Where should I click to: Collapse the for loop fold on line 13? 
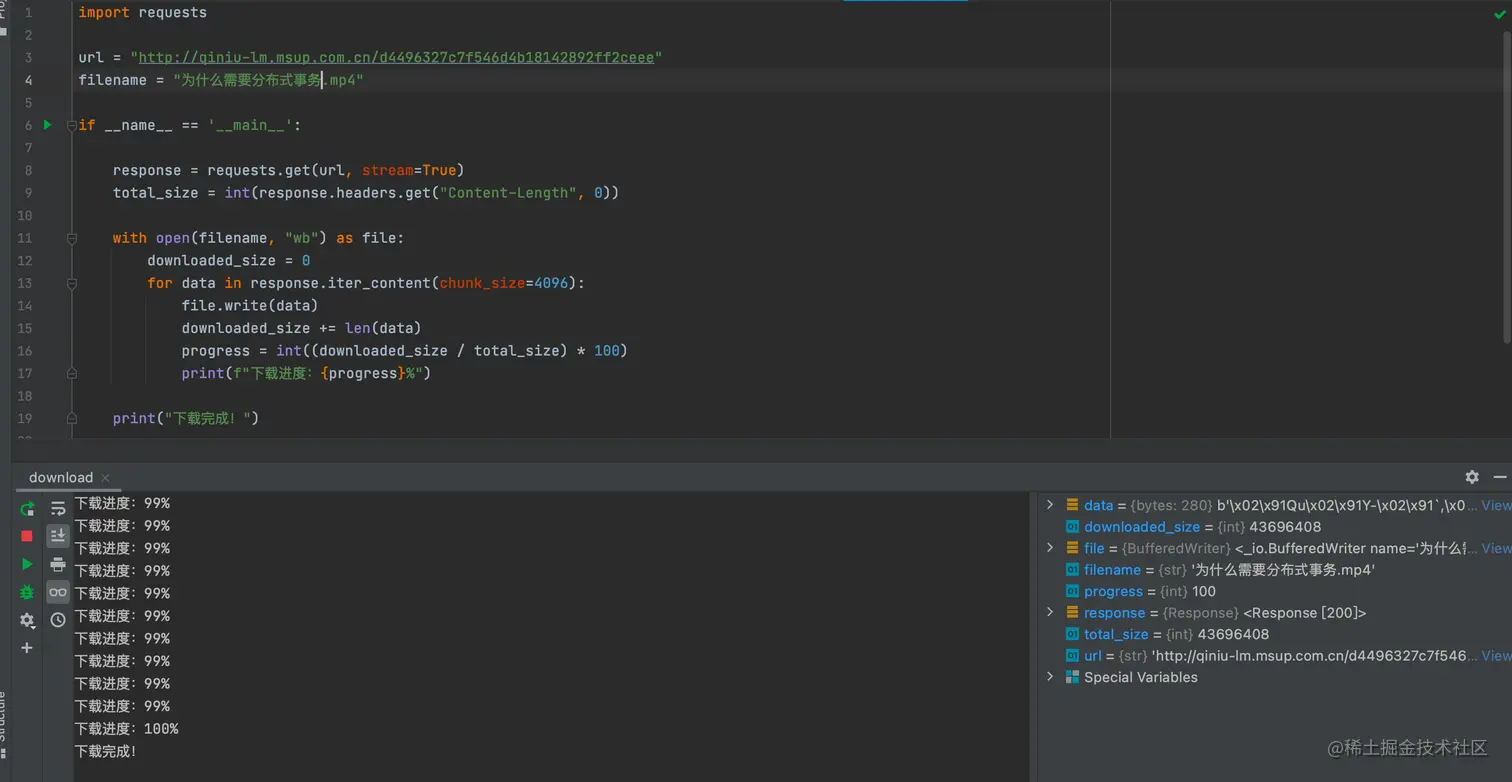click(x=71, y=283)
